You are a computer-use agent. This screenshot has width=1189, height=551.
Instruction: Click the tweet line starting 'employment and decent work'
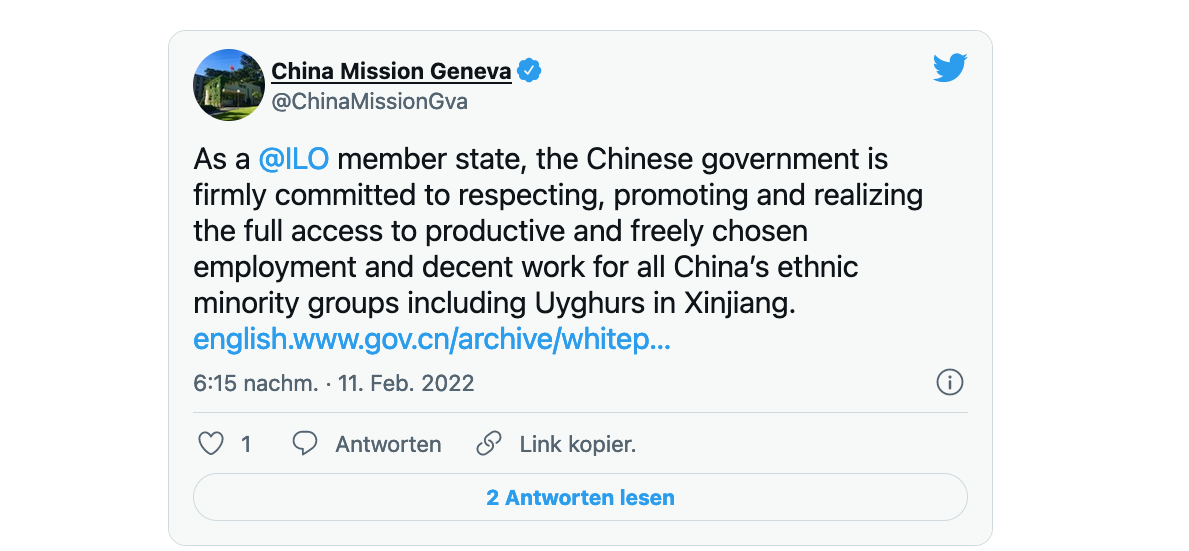[x=525, y=267]
